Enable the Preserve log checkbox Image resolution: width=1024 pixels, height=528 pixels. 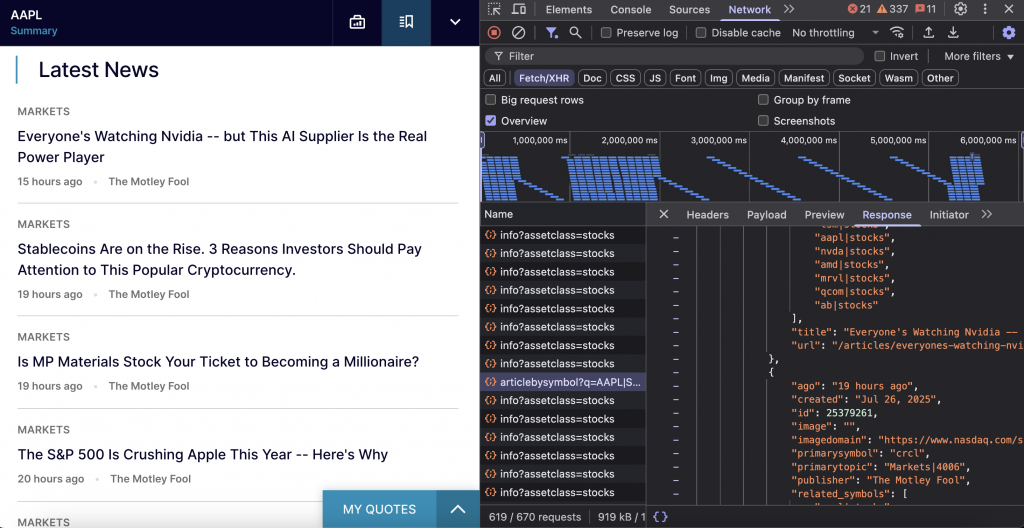click(606, 33)
